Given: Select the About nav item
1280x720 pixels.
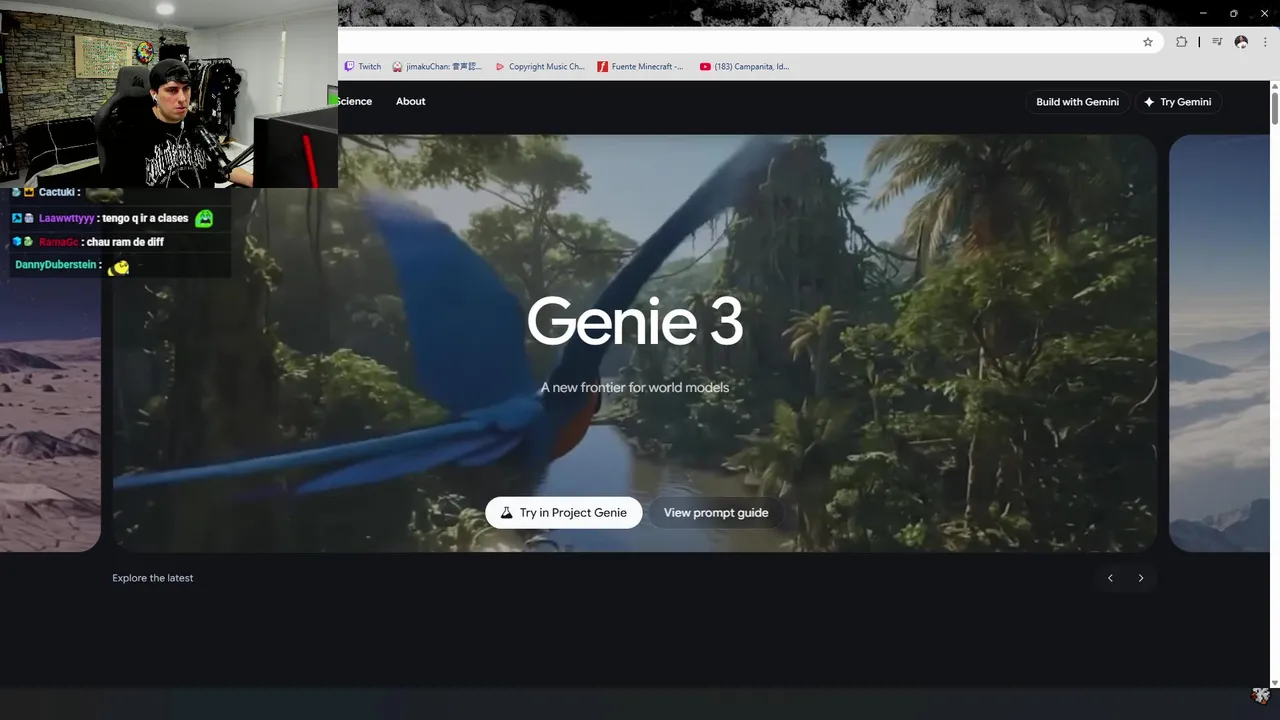Looking at the screenshot, I should pyautogui.click(x=411, y=101).
